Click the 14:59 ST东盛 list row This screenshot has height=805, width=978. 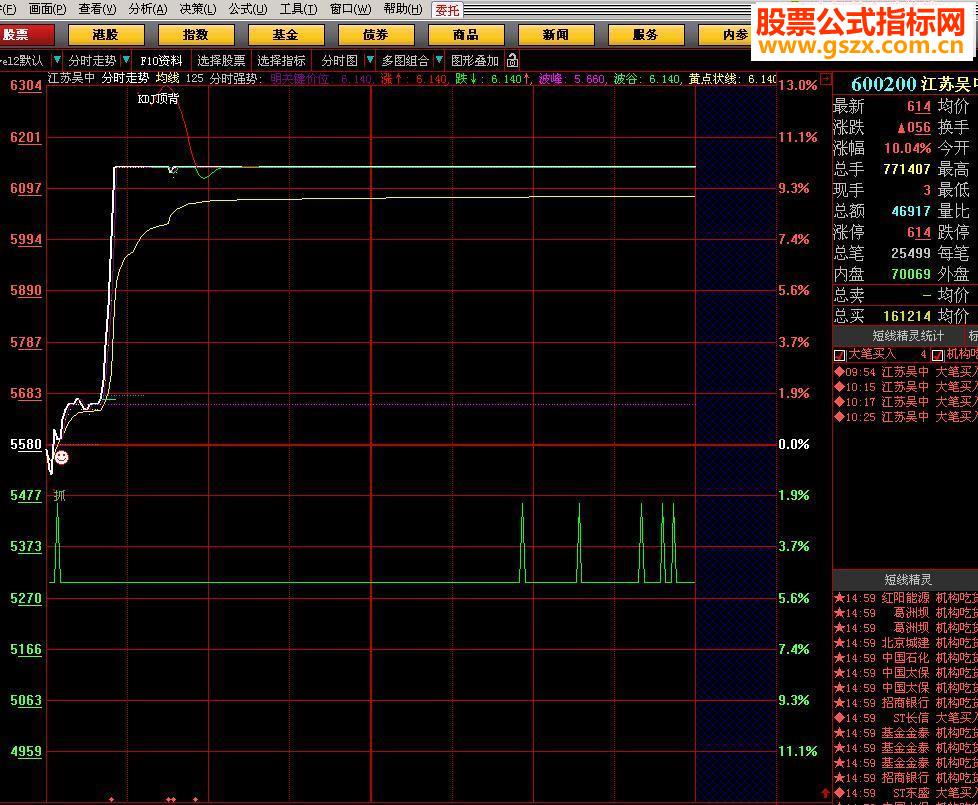(906, 793)
